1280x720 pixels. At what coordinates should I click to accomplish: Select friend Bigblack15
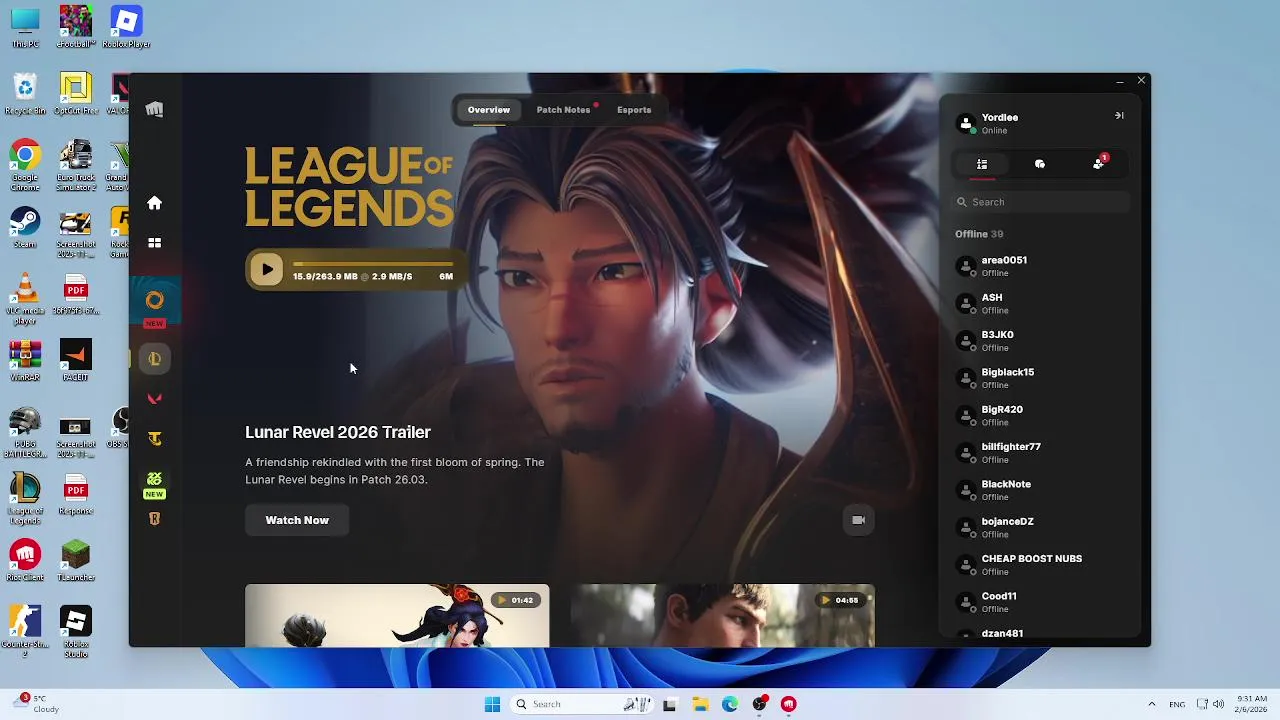tap(1040, 378)
